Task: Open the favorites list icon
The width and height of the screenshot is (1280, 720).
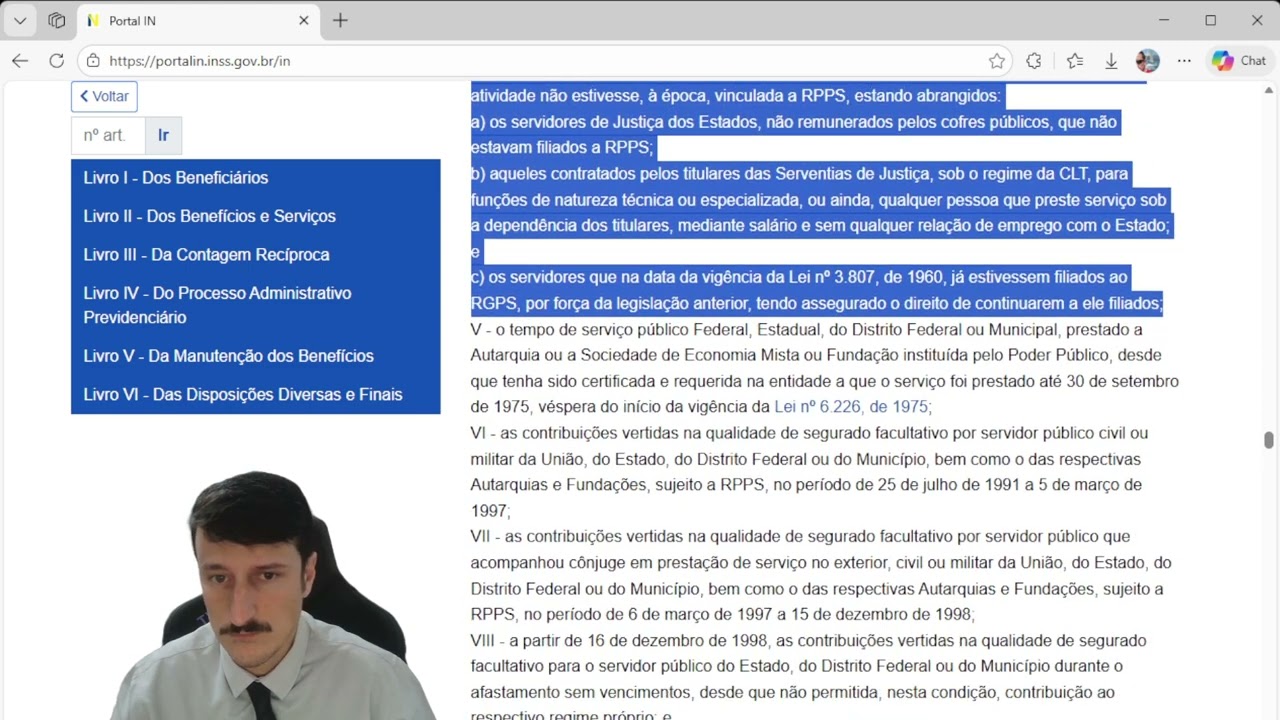Action: (x=1075, y=61)
